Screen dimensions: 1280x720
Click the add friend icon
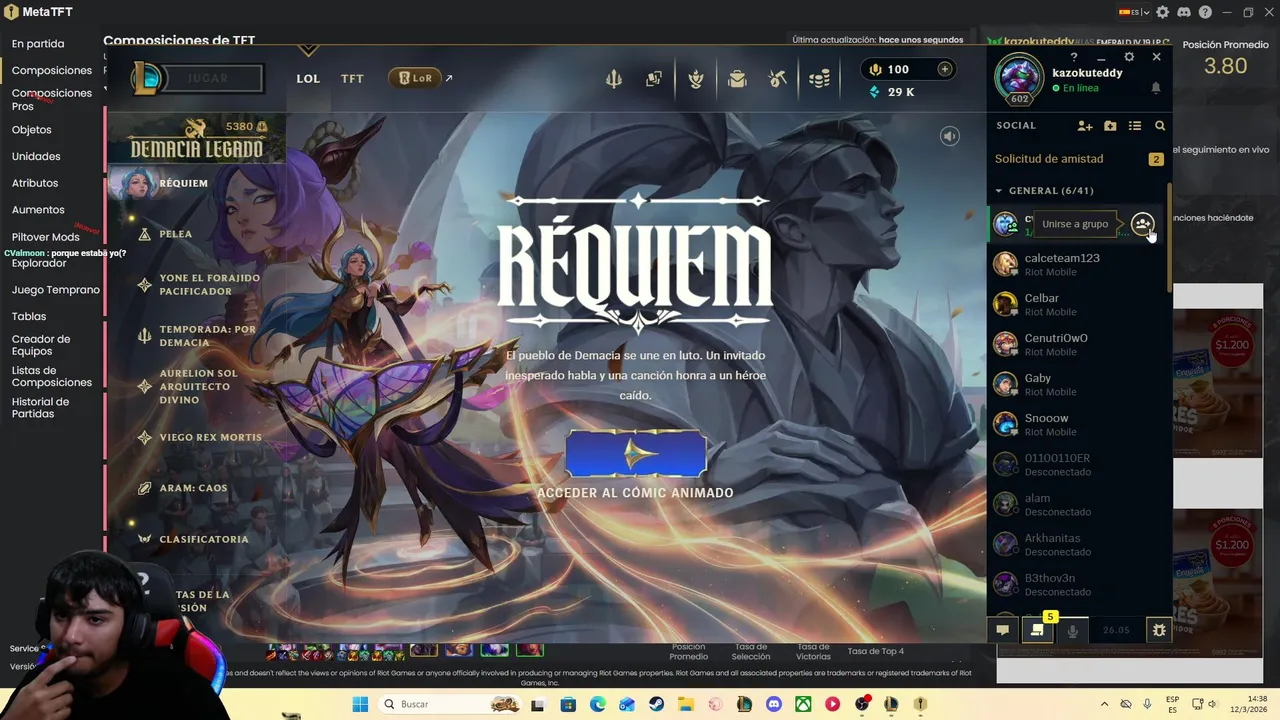click(1085, 126)
